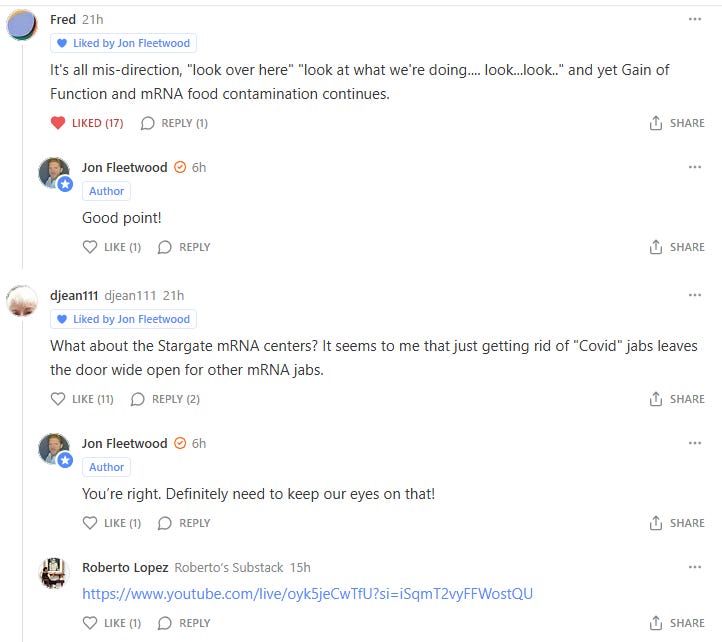
Task: Open more options for Fred's comment
Action: coord(694,19)
